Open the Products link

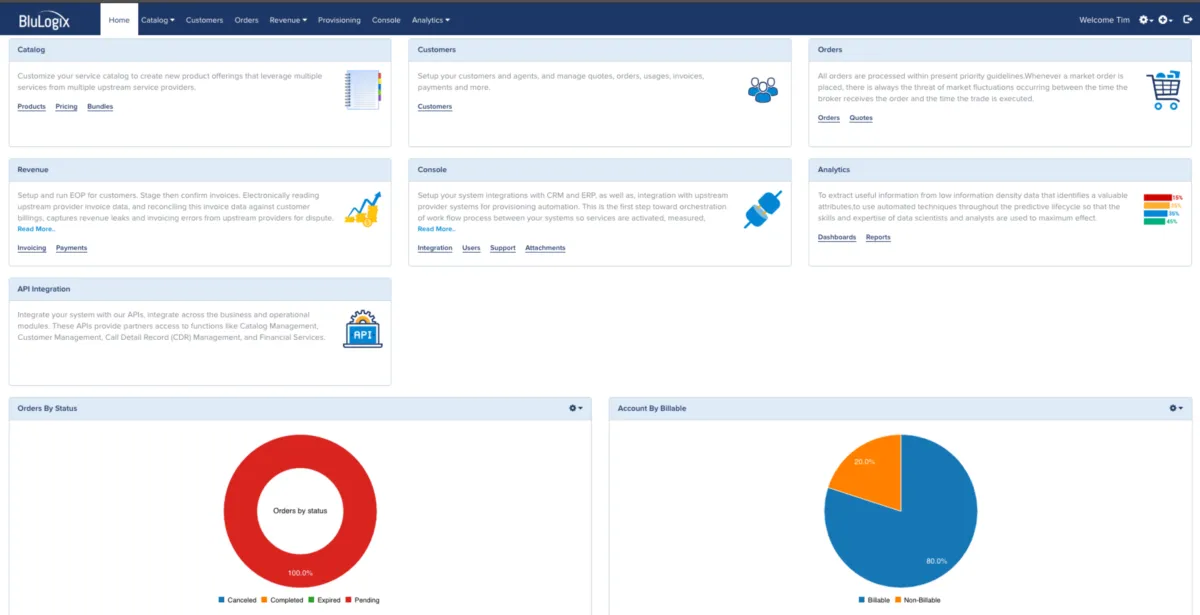tap(32, 106)
